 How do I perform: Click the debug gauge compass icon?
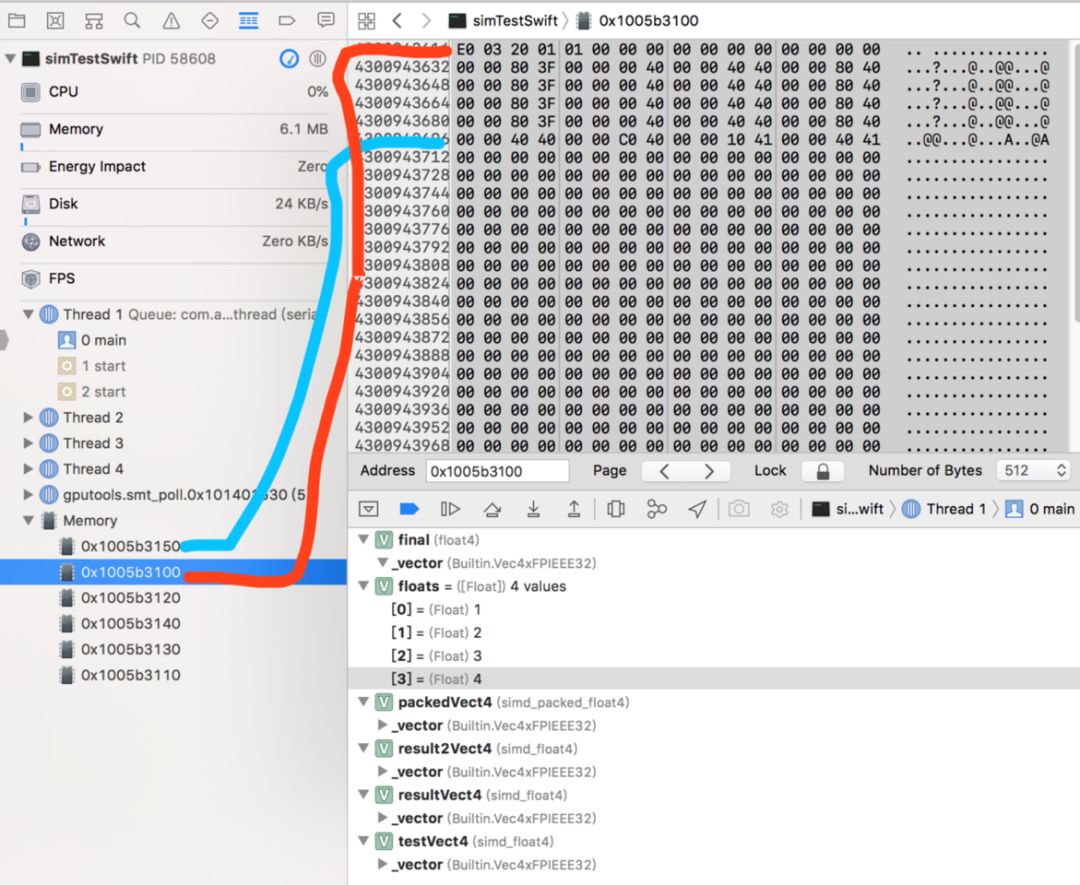[289, 59]
